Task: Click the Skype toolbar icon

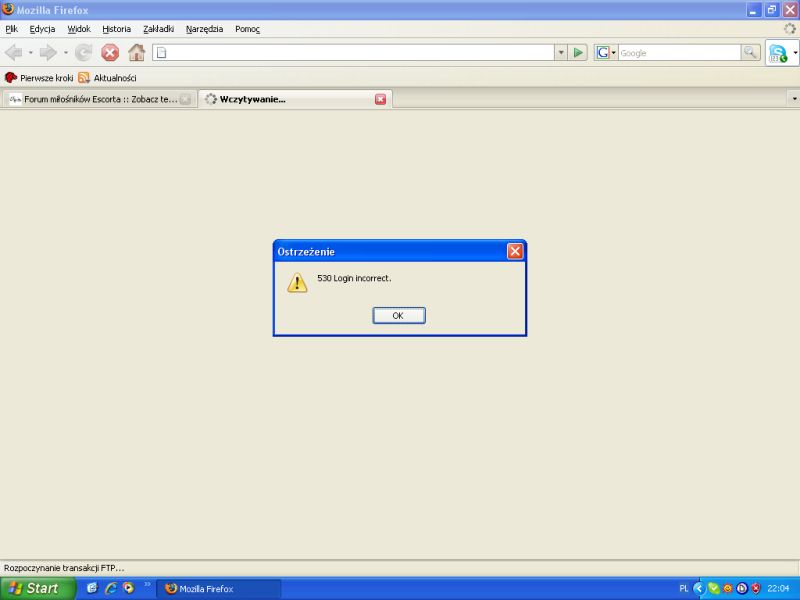Action: pos(777,53)
